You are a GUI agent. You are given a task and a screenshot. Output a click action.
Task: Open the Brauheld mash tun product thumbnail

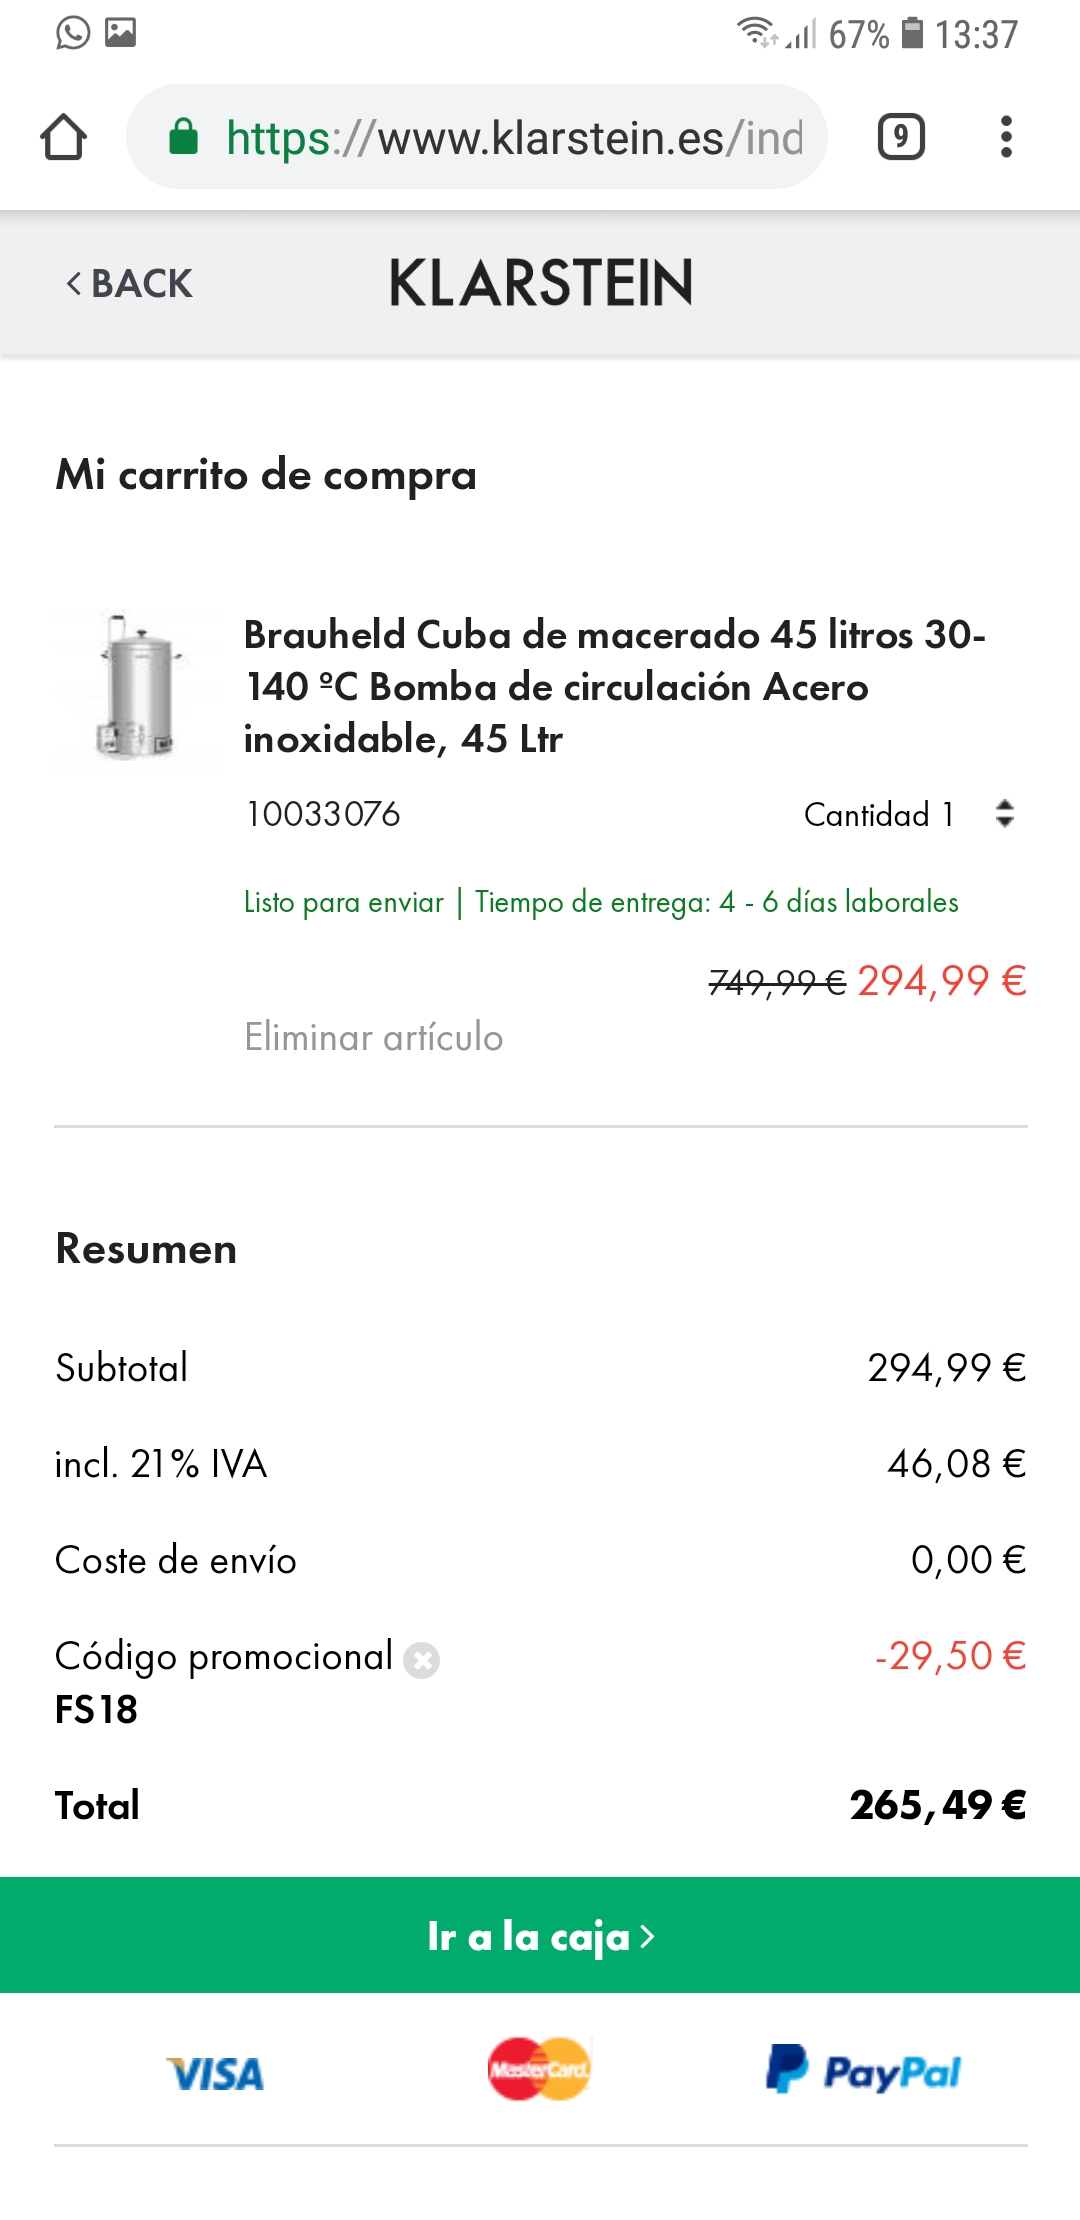coord(138,688)
